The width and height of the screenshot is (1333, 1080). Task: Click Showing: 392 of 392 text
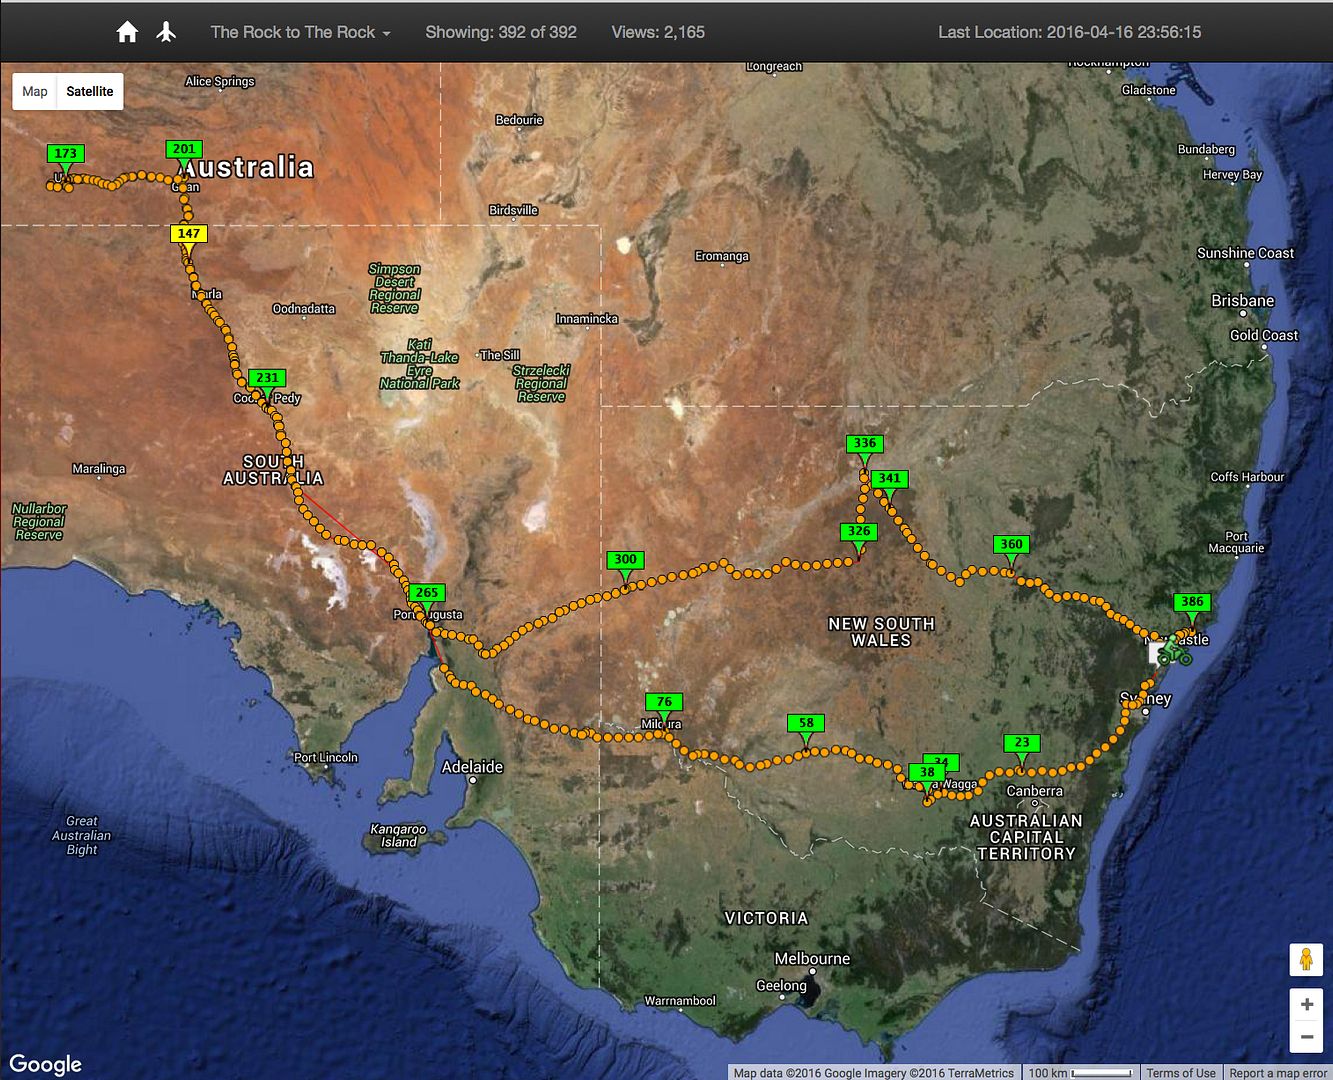click(x=501, y=32)
